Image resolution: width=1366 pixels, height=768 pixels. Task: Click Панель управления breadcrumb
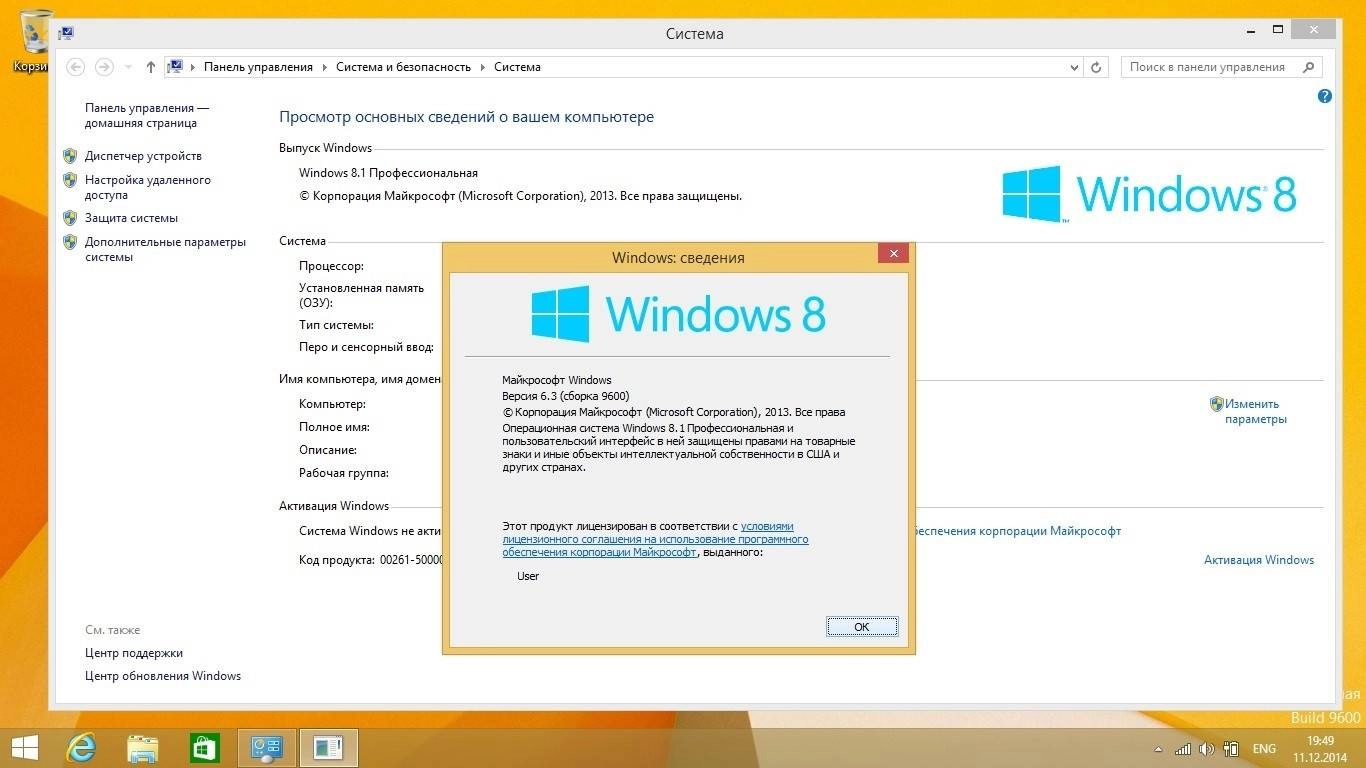coord(258,67)
